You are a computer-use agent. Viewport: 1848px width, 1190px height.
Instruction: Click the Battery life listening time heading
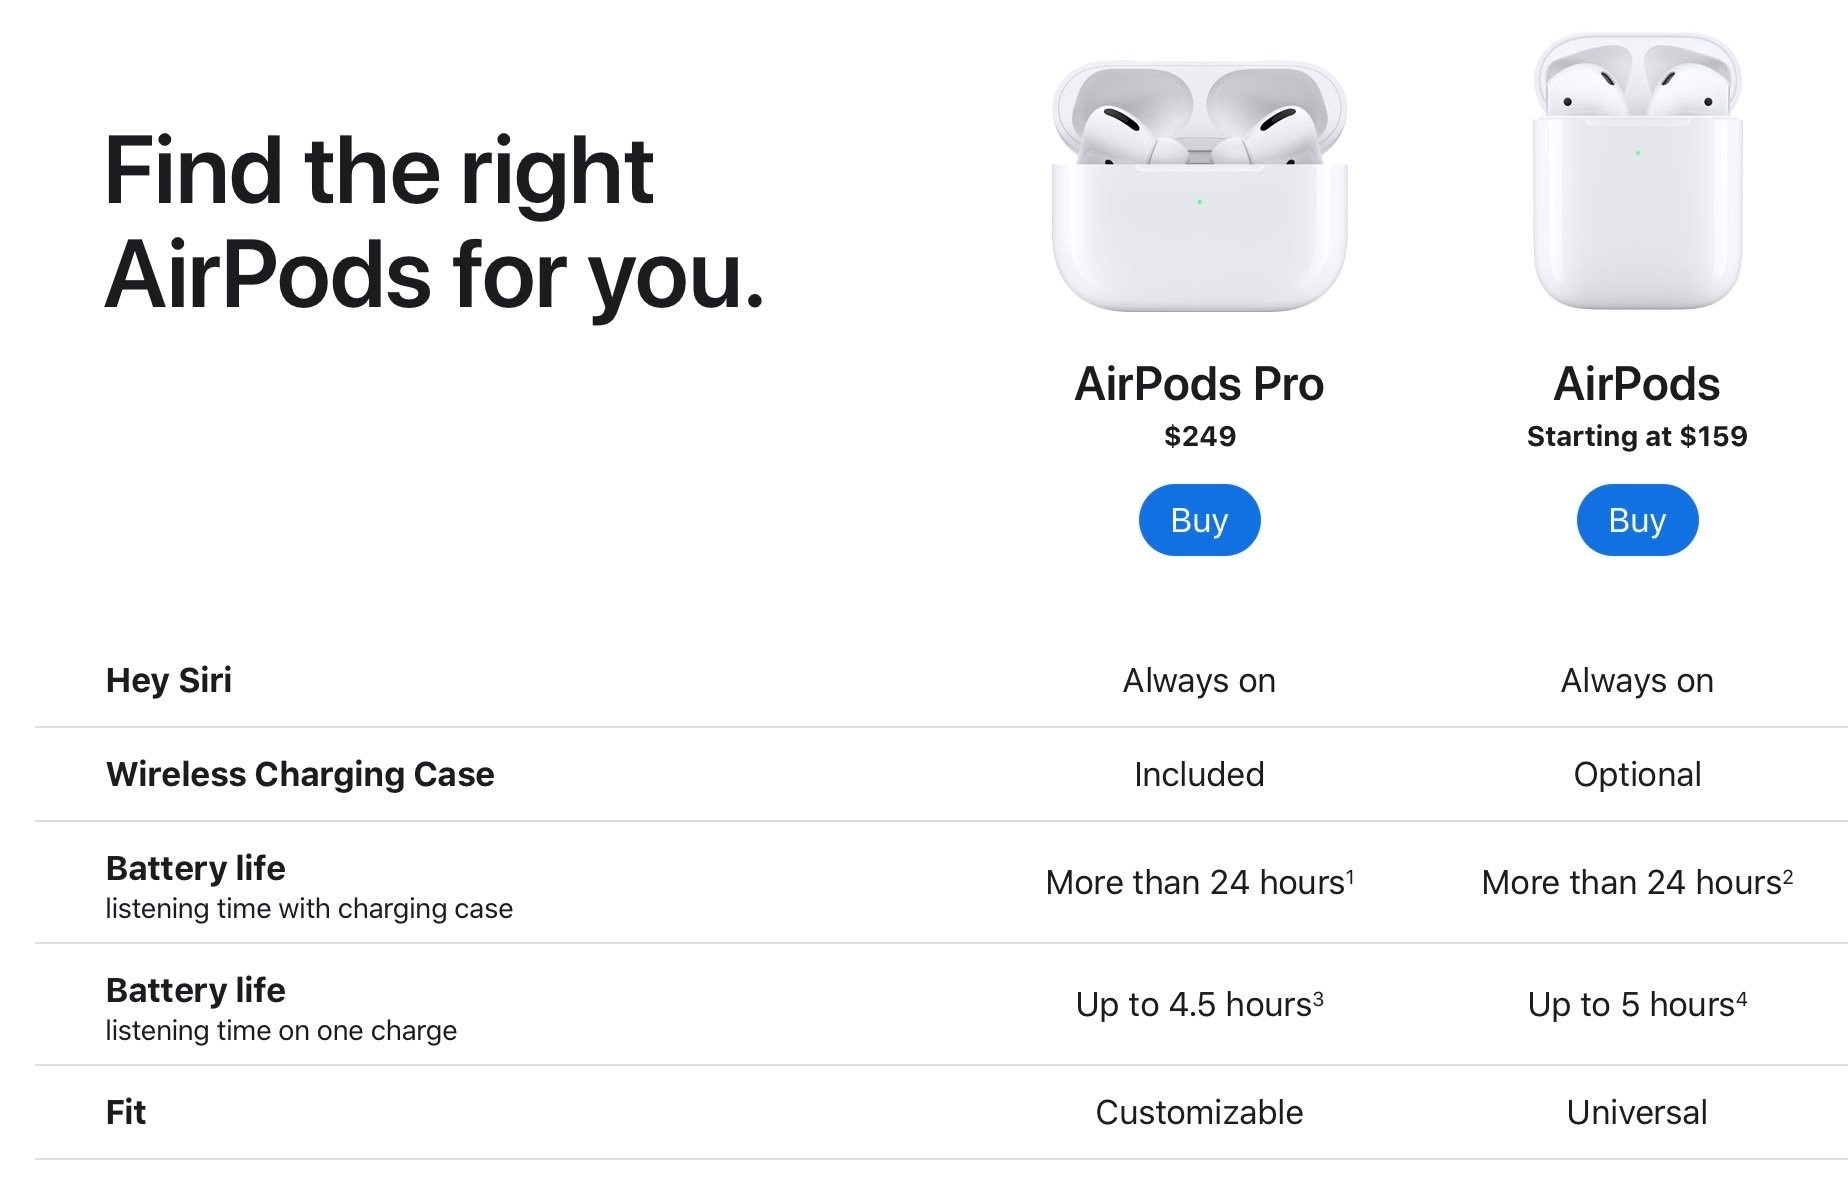click(195, 868)
